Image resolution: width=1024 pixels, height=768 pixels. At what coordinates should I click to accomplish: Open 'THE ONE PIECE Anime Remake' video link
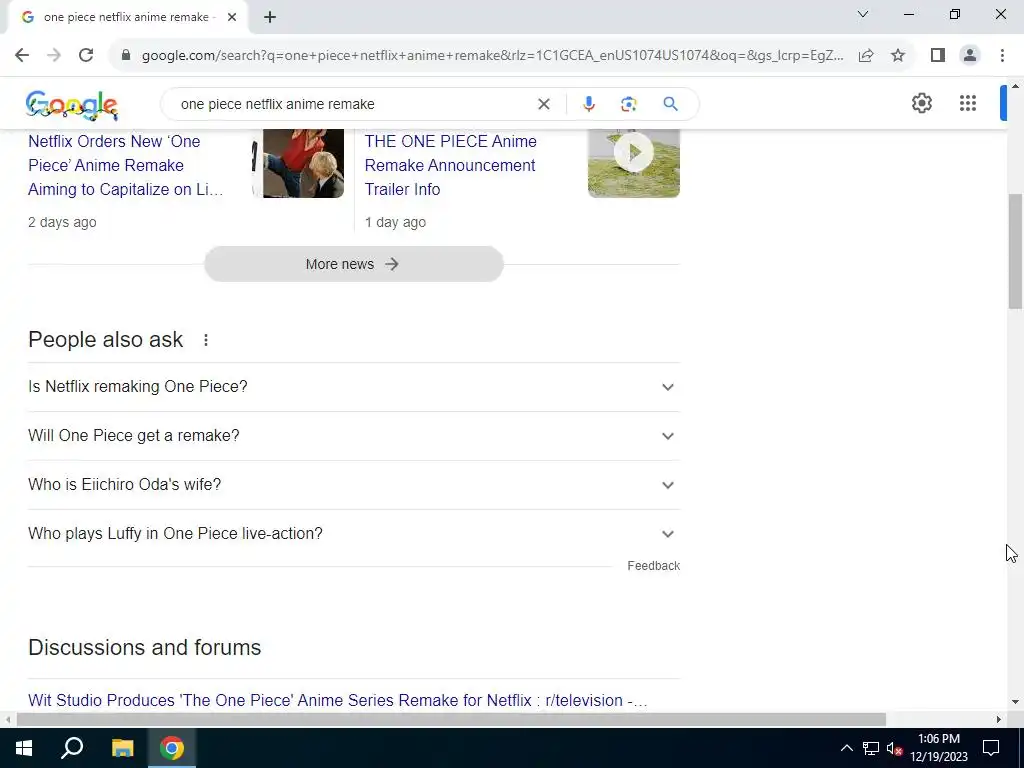pyautogui.click(x=451, y=165)
